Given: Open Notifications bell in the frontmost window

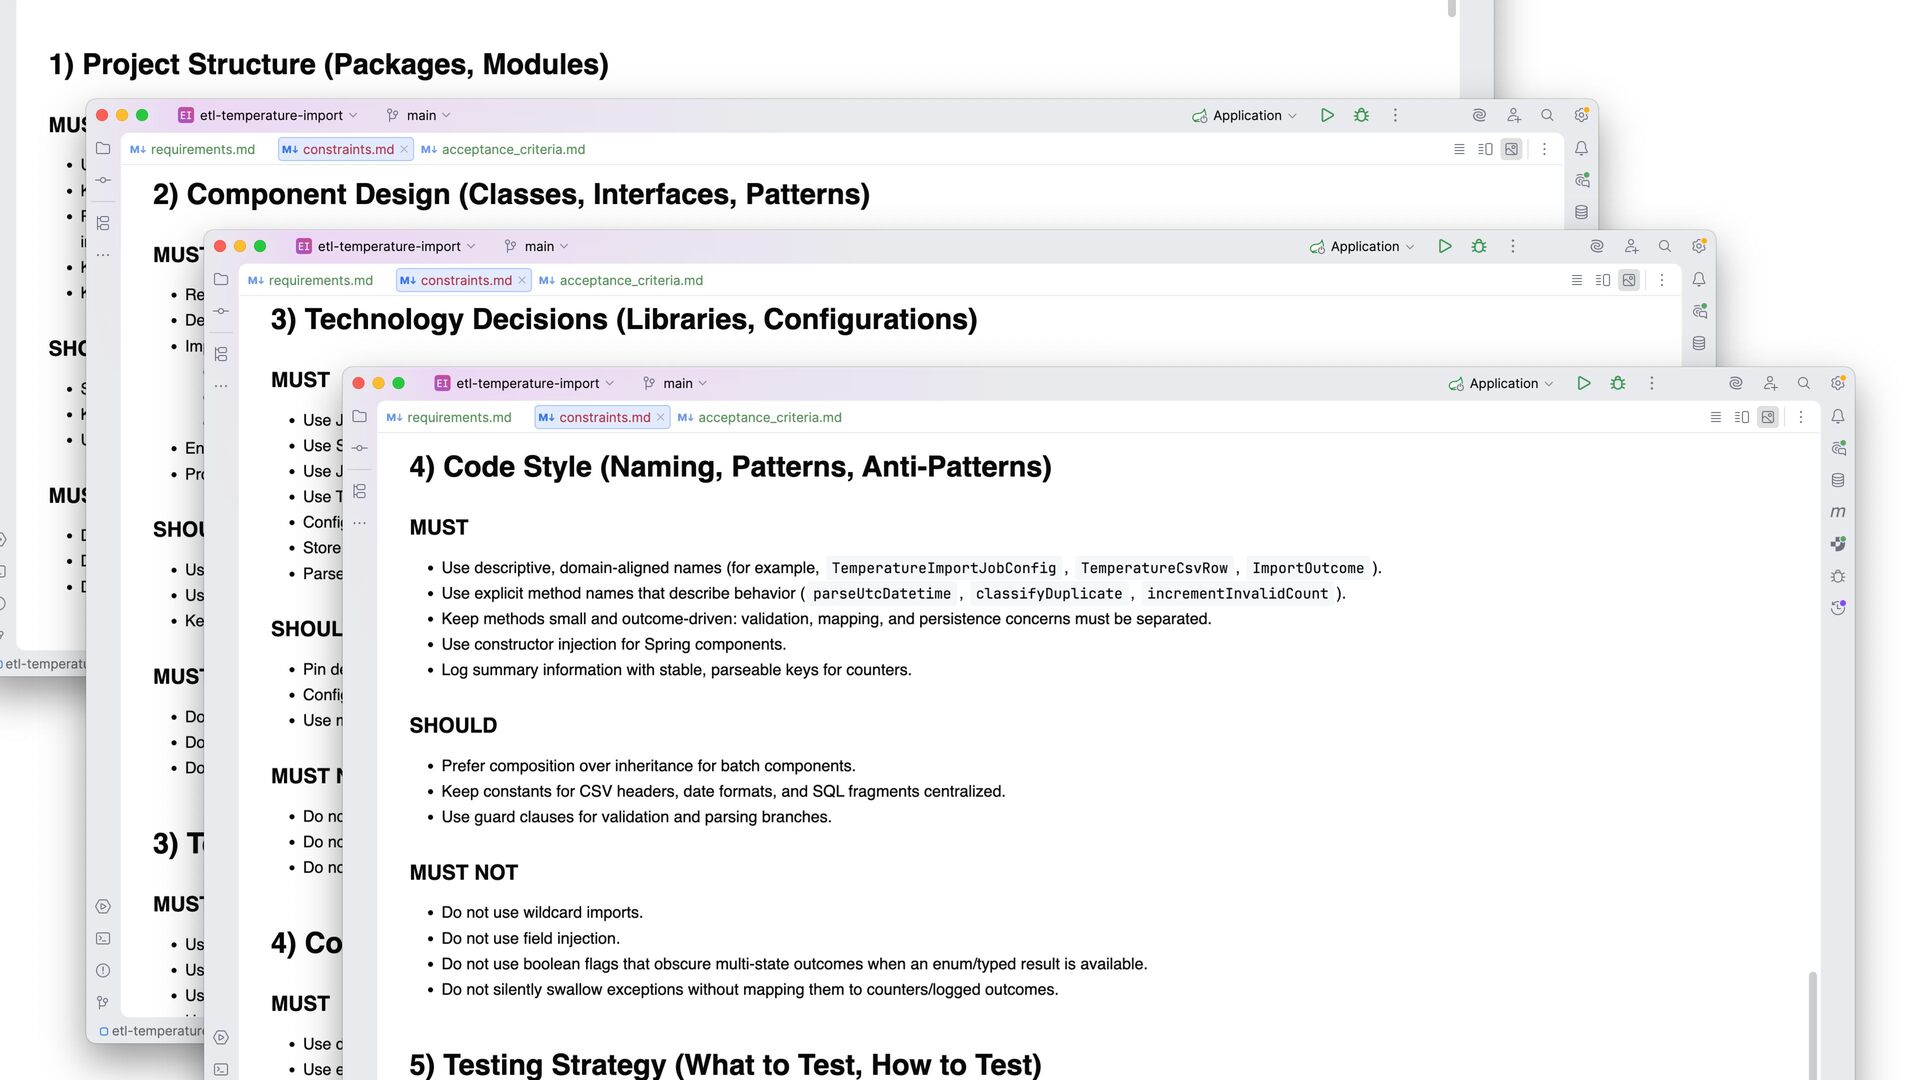Looking at the screenshot, I should pos(1838,416).
